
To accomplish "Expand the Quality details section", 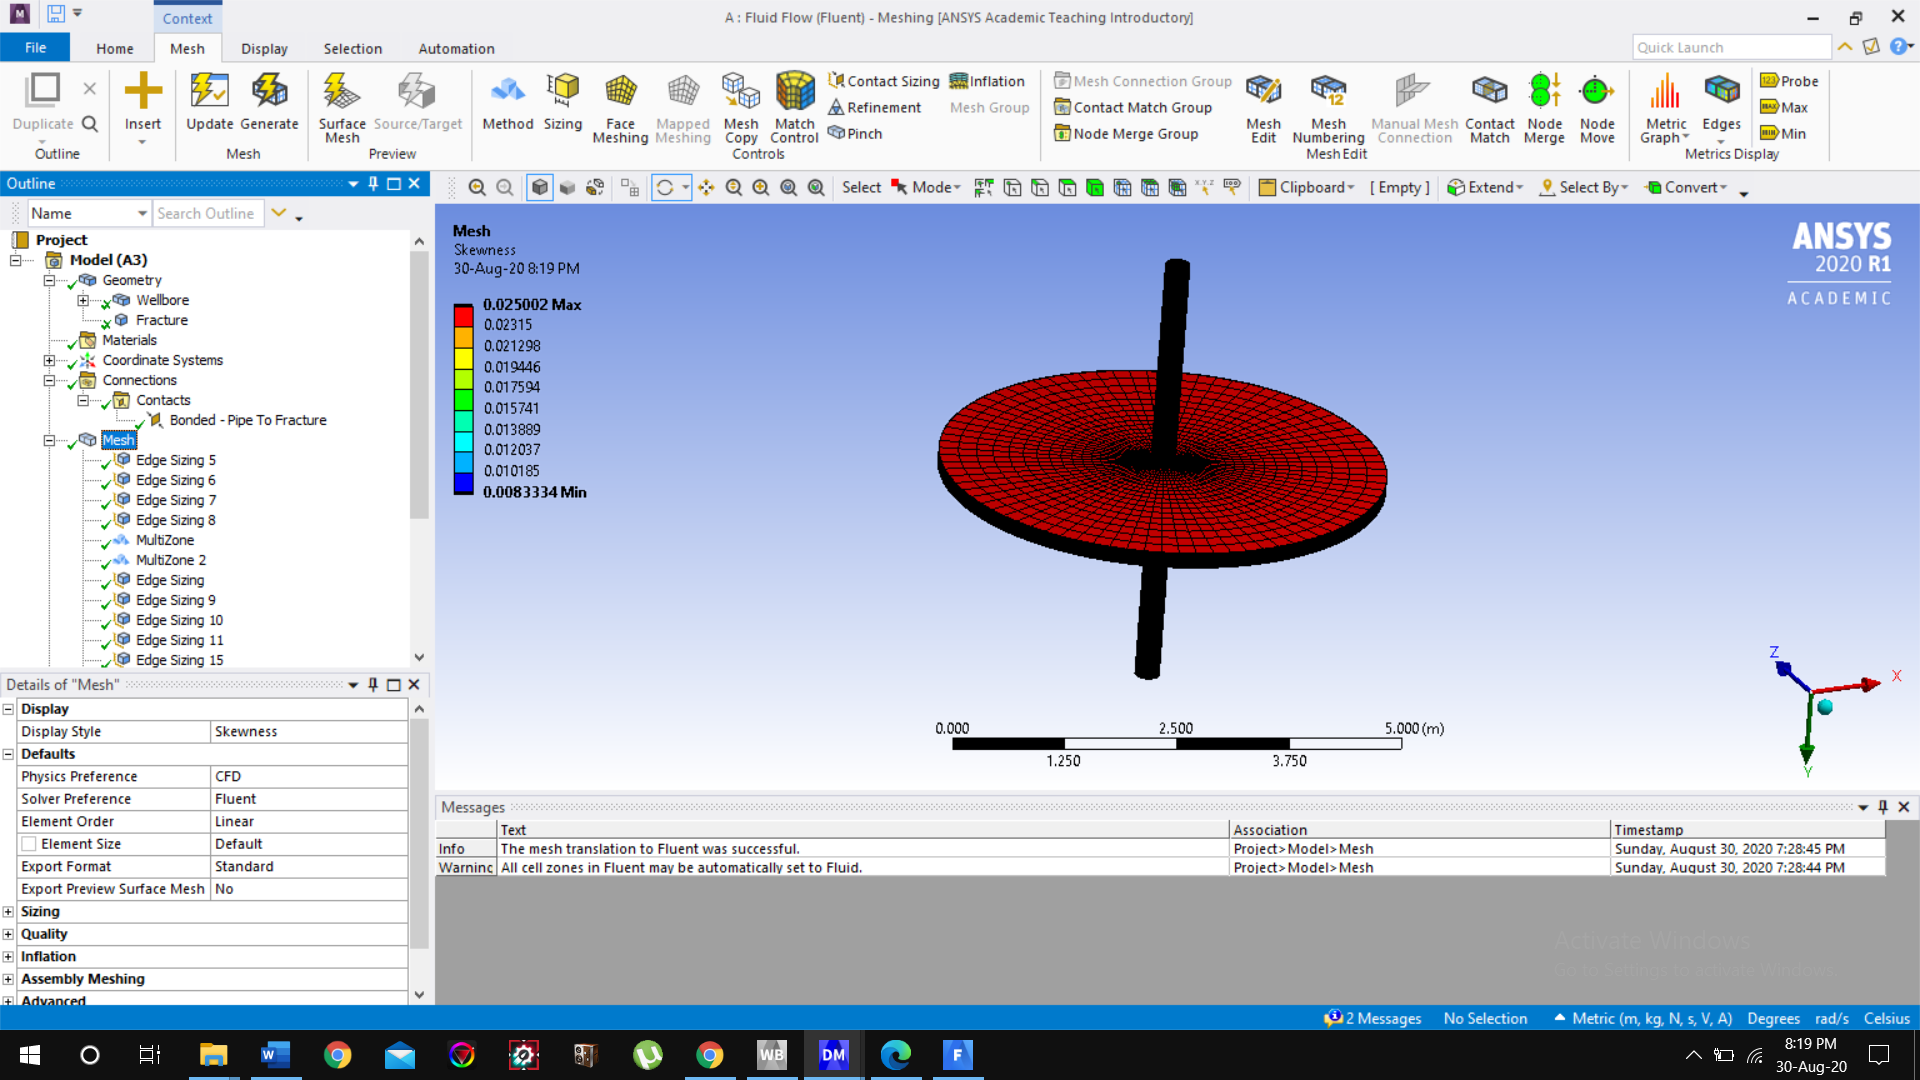I will point(8,934).
